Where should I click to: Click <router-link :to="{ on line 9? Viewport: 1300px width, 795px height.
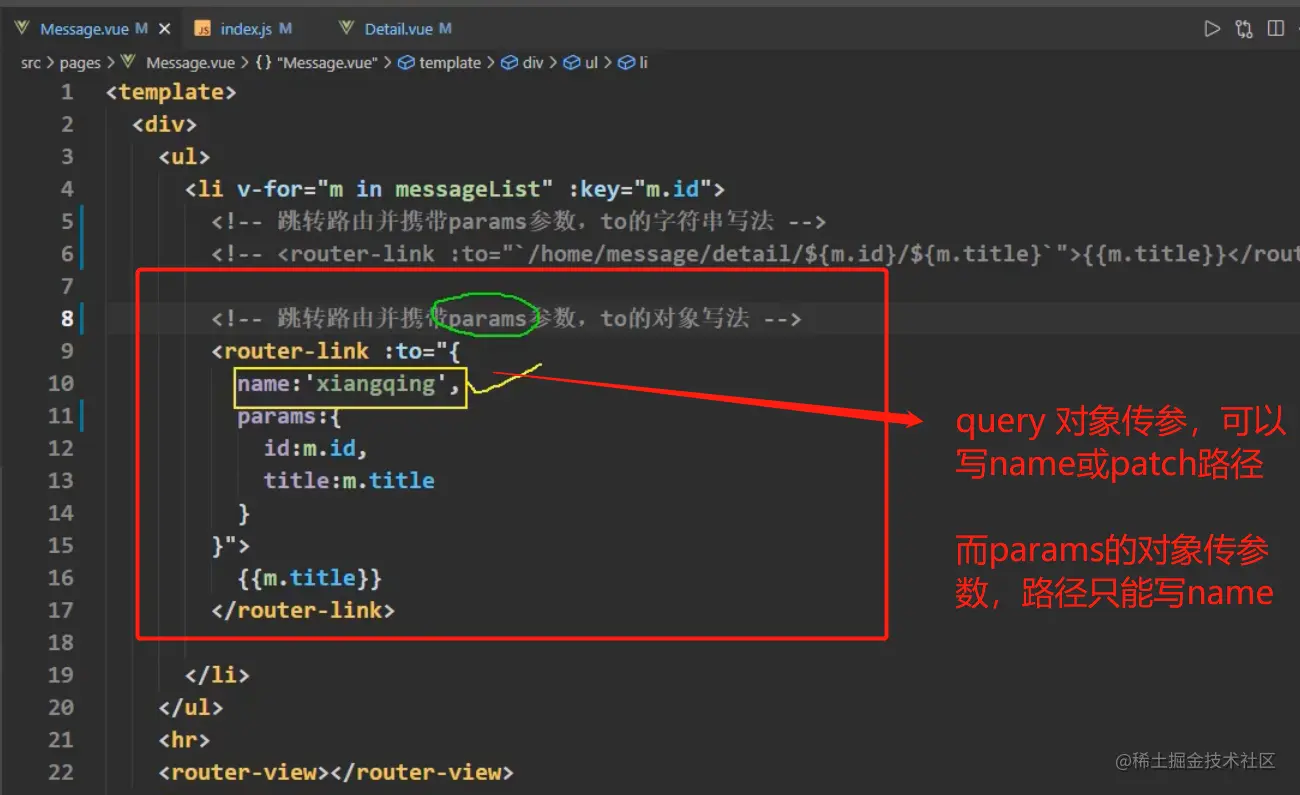pos(336,351)
